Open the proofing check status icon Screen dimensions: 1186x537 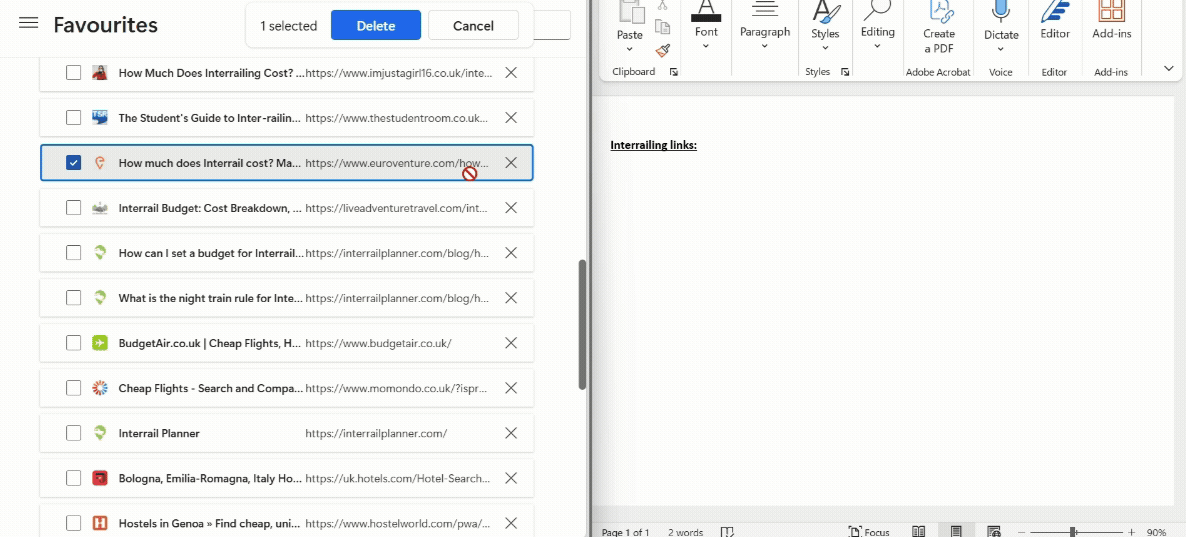click(727, 532)
